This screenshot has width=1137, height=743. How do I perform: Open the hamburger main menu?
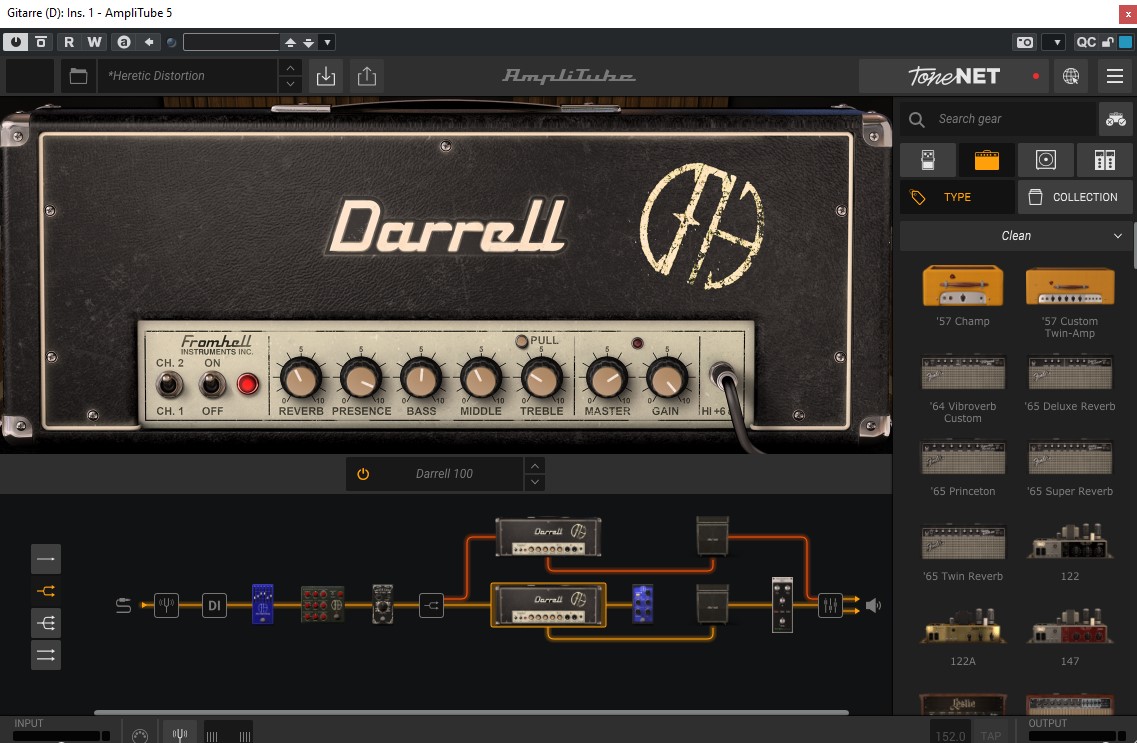coord(1115,76)
